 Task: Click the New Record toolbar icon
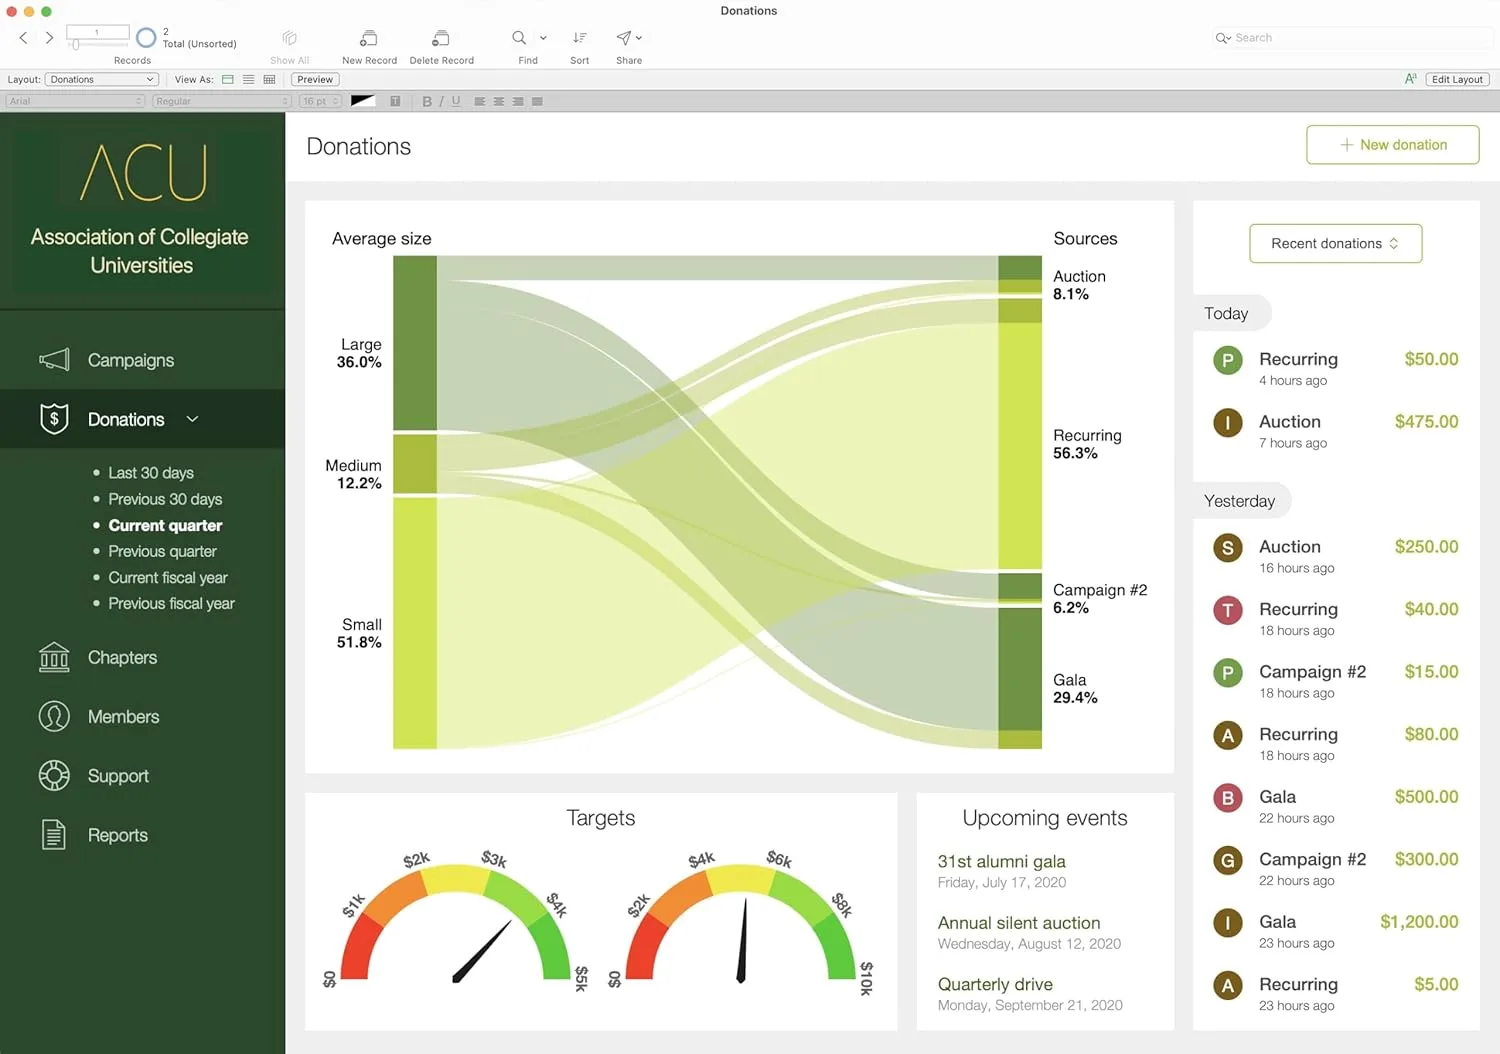[368, 39]
